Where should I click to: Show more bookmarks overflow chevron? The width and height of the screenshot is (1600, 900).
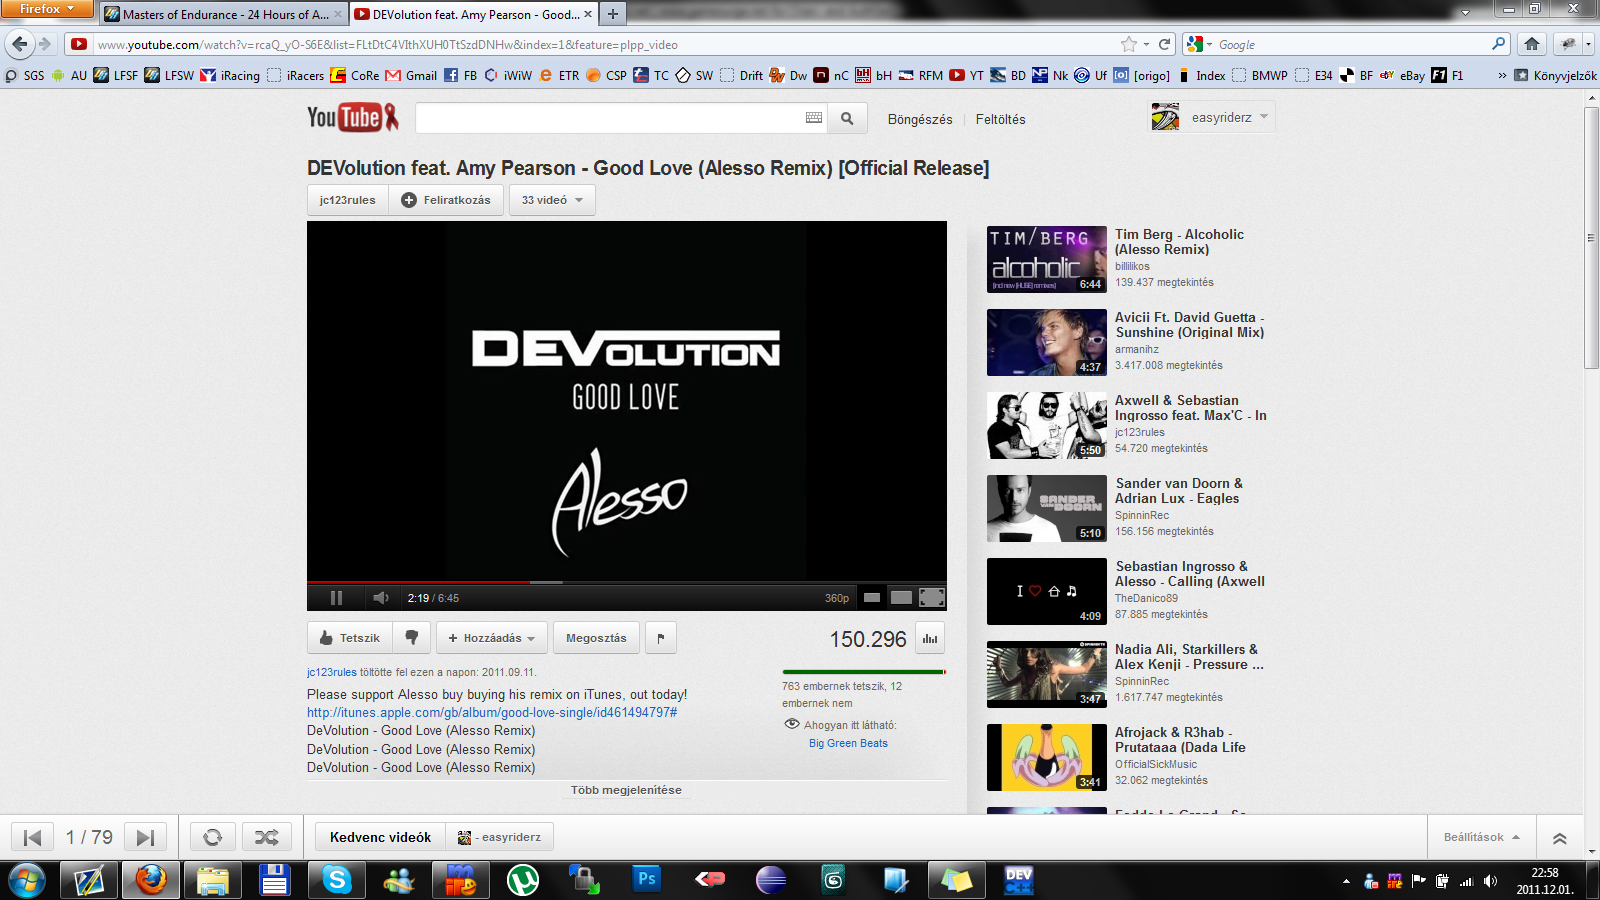tap(1501, 75)
